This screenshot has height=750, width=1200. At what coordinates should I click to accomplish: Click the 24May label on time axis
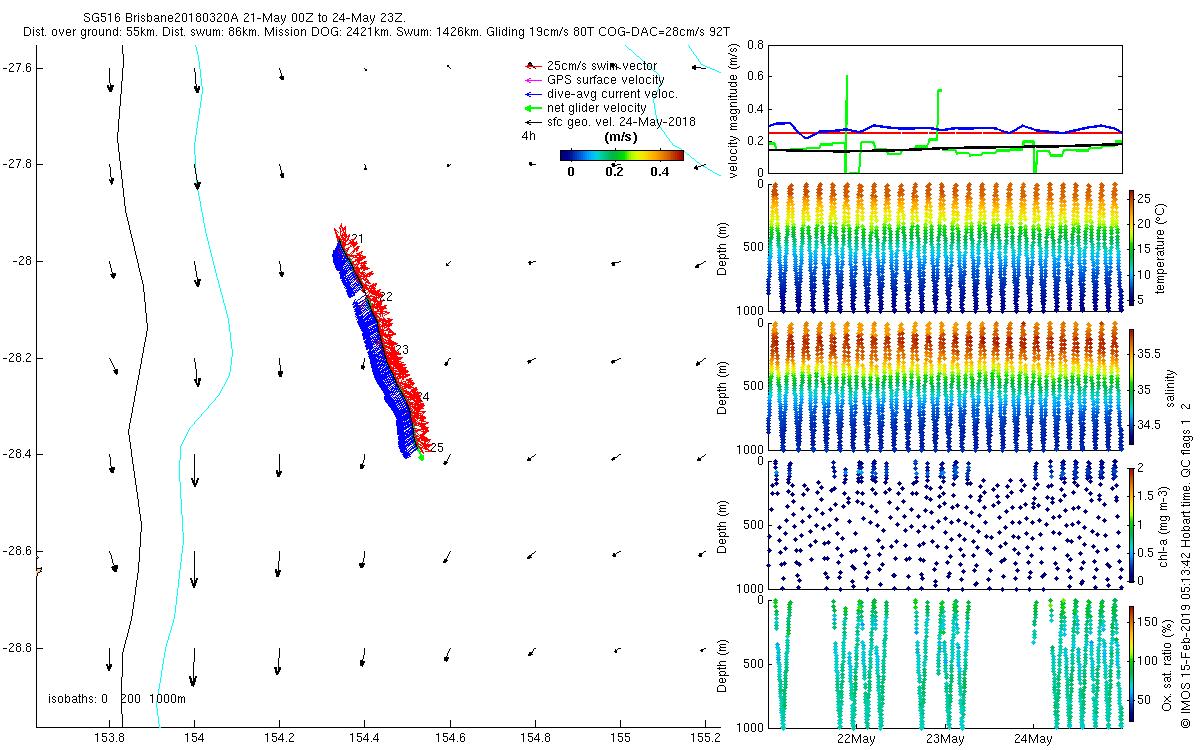coord(1032,739)
